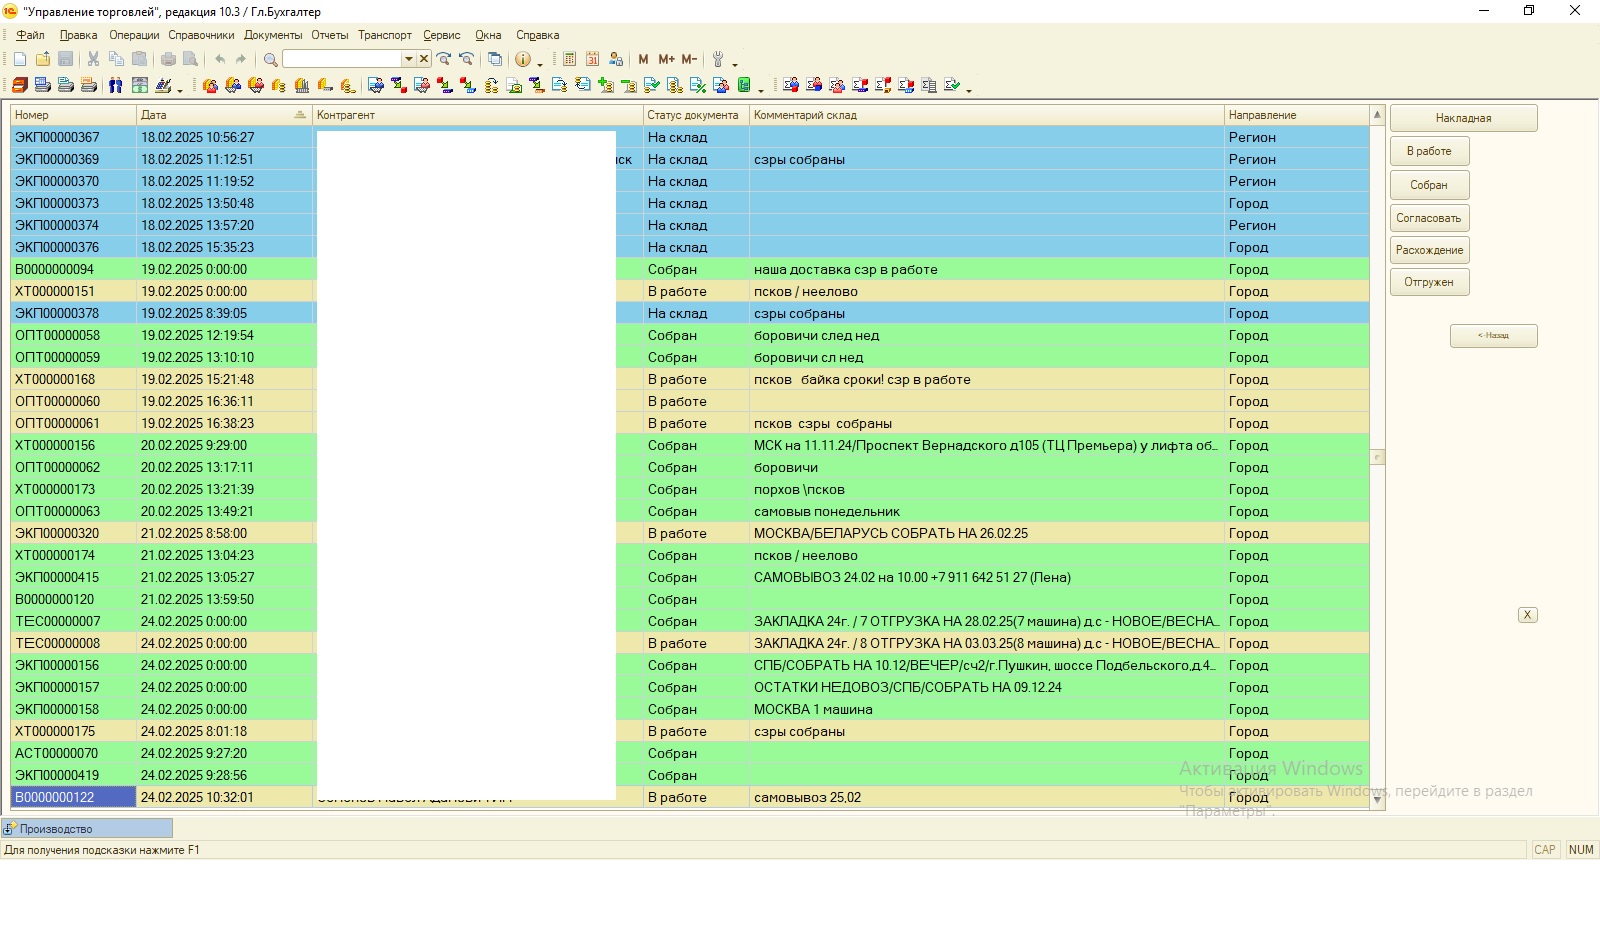Image resolution: width=1600 pixels, height=950 pixels.
Task: Click the vertical scrollbar thumb of the list
Action: coord(1377,457)
